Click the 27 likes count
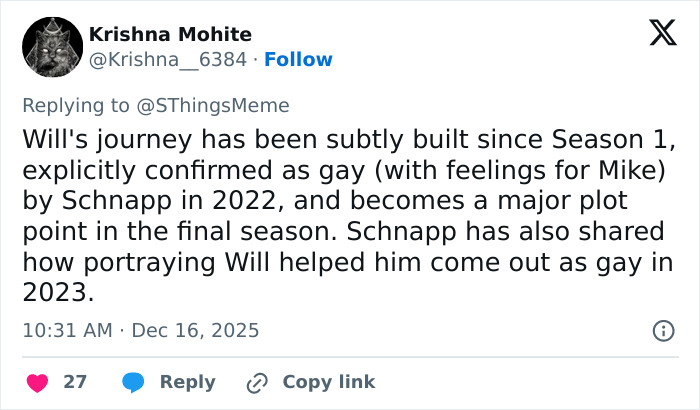 [75, 382]
